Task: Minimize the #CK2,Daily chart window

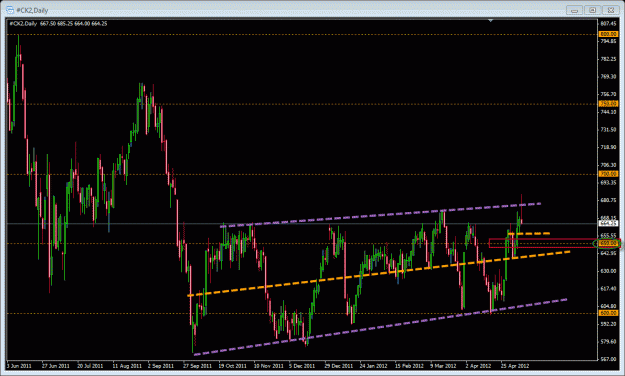Action: click(574, 10)
